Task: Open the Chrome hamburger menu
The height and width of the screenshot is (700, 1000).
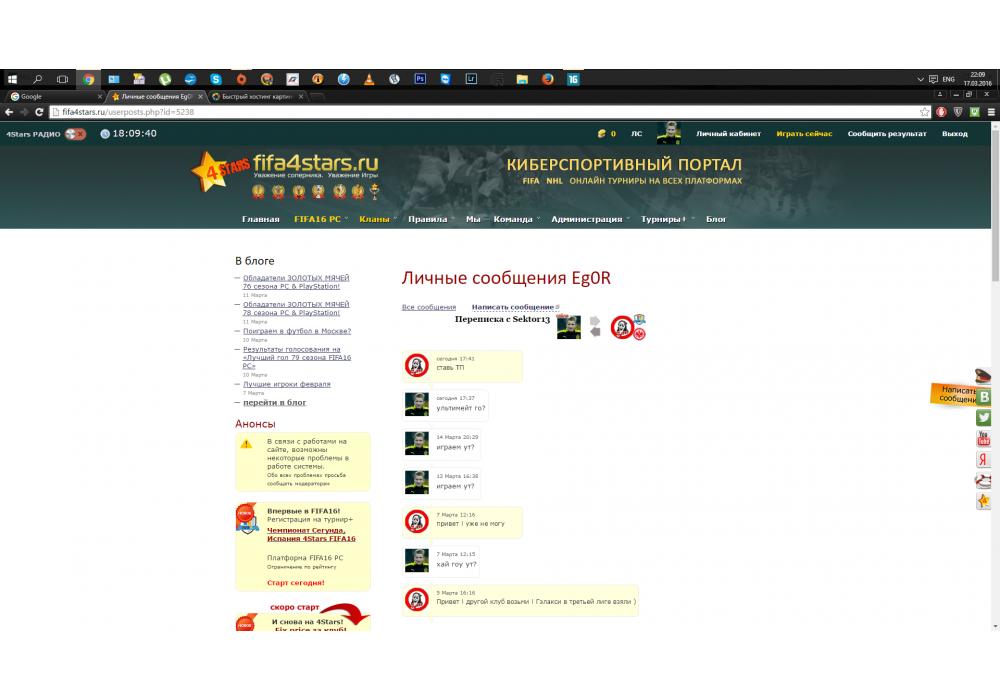Action: [x=990, y=112]
